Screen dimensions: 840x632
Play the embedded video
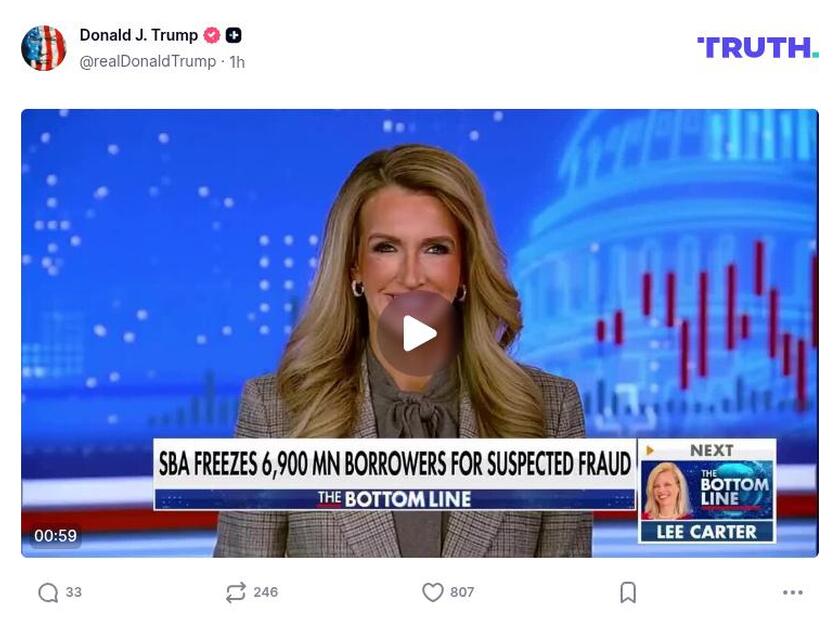418,334
